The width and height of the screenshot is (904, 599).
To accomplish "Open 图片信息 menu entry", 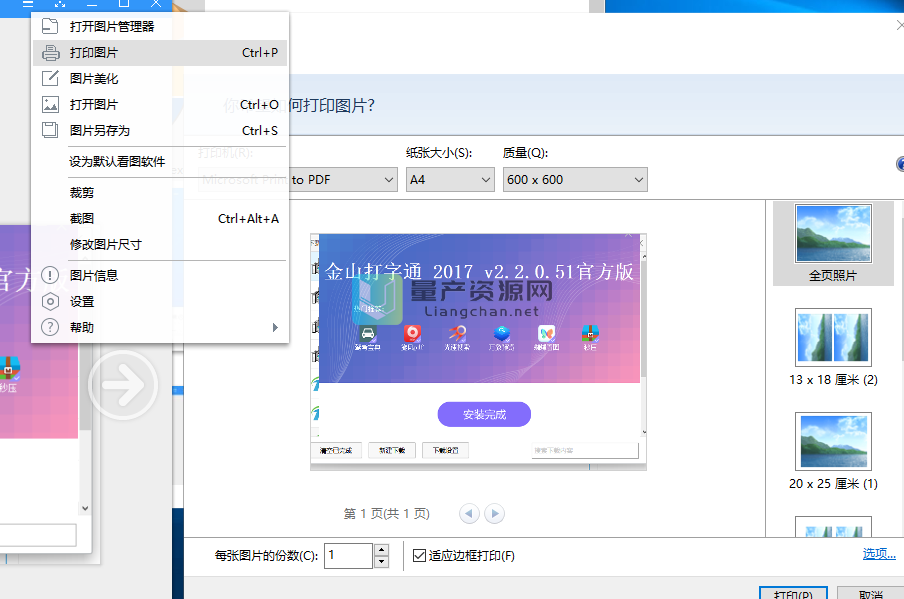I will (160, 275).
